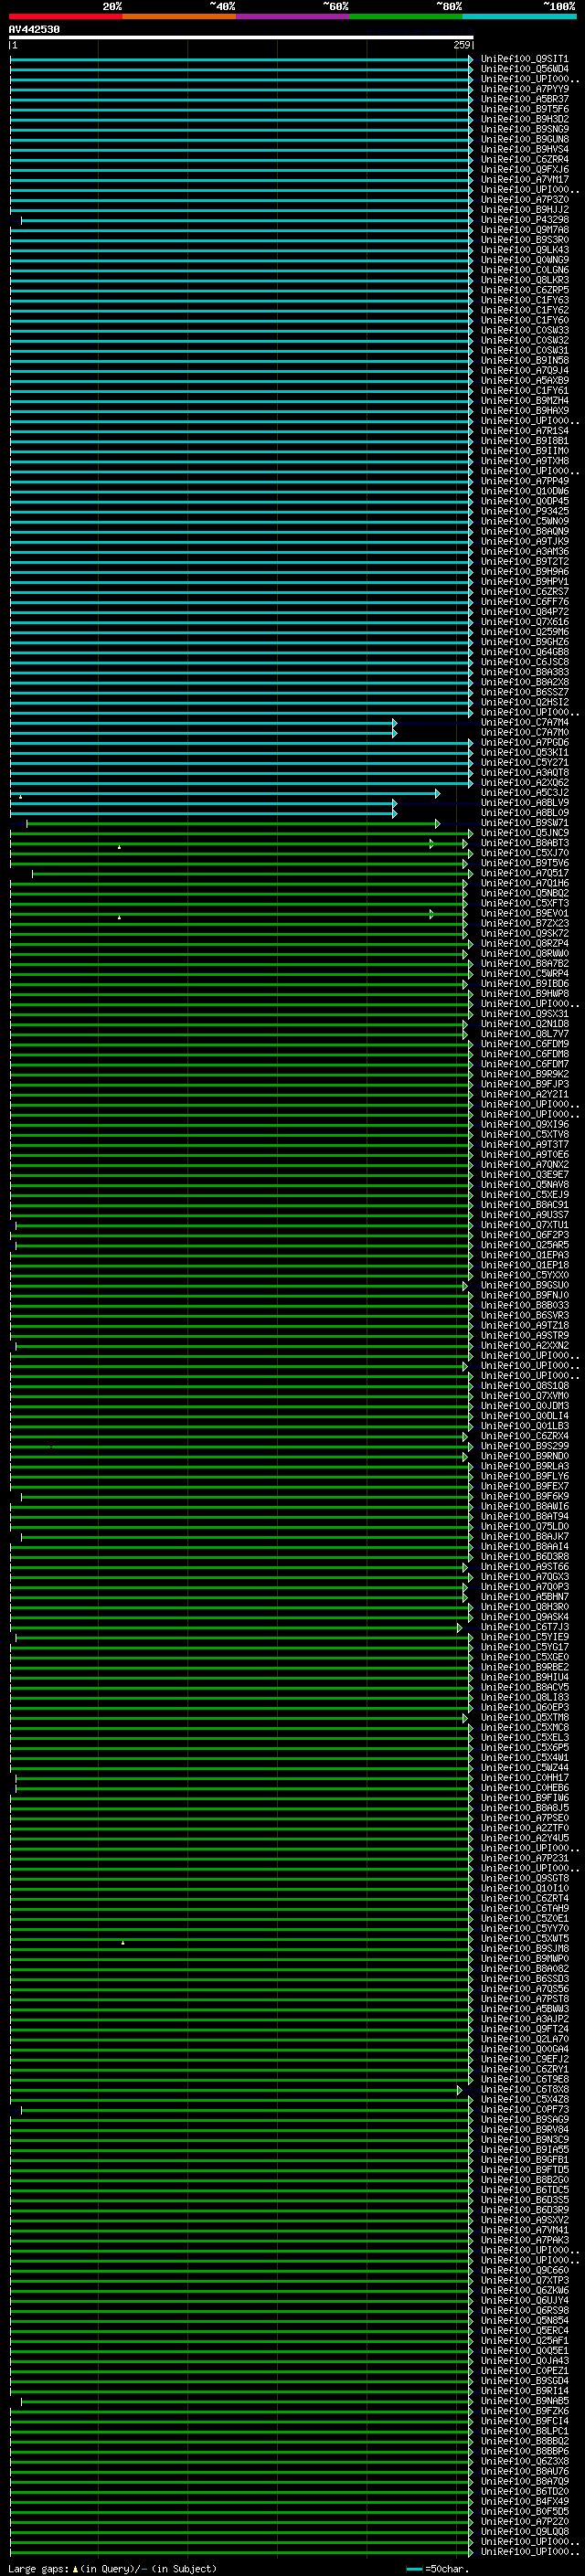Screen dimensions: 585x2576
Task: Click the cyan alignment bar for UniRef100_P43298
Action: point(246,220)
